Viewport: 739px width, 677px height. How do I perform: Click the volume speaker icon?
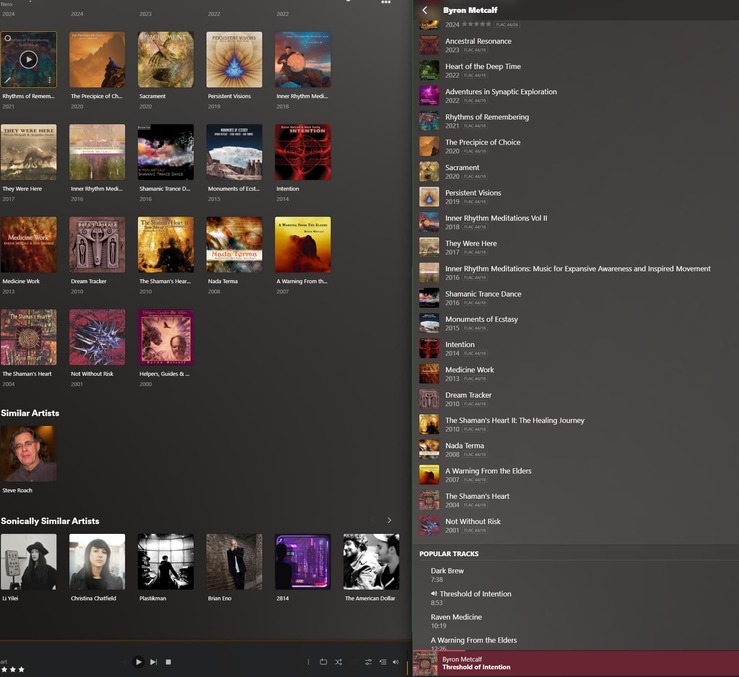[396, 662]
